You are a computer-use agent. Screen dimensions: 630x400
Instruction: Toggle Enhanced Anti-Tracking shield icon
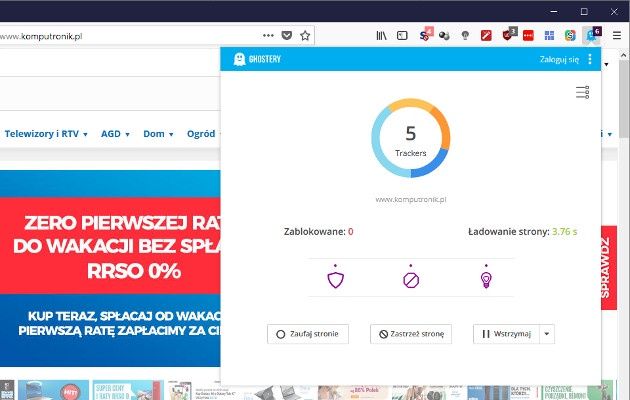(x=335, y=279)
